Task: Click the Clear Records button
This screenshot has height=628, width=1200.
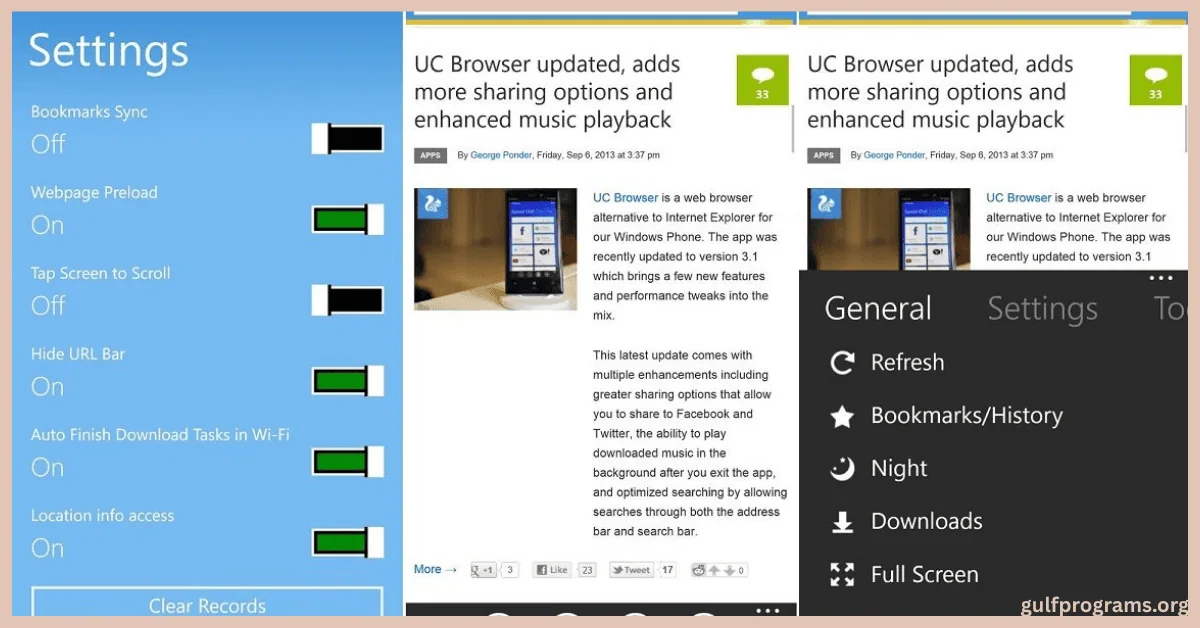Action: tap(205, 605)
